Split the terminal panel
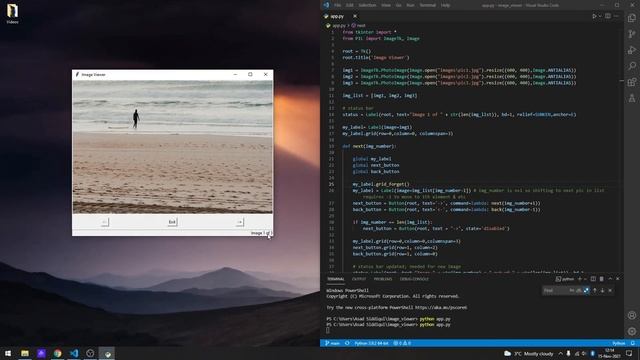Screen dimensions: 640x360 tap(593, 279)
